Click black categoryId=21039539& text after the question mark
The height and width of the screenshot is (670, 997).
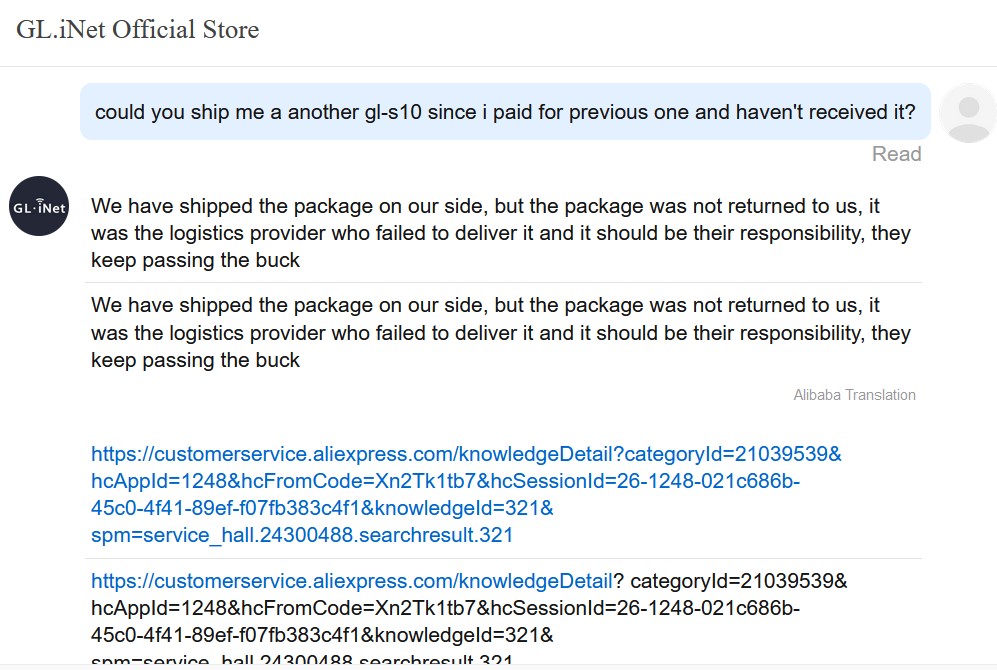click(x=739, y=581)
